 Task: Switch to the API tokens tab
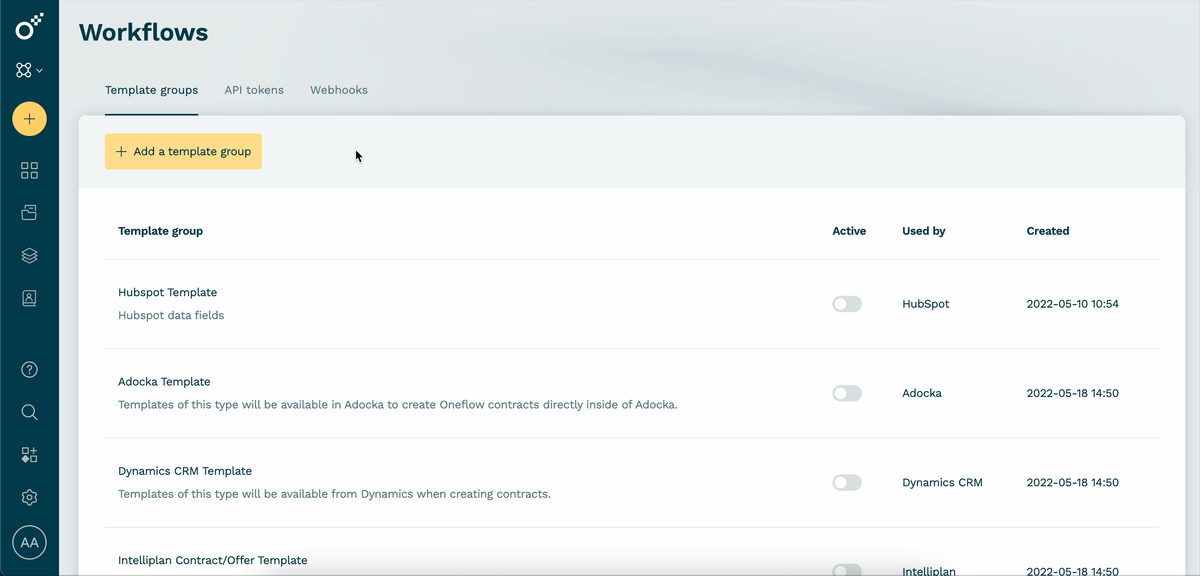(254, 90)
